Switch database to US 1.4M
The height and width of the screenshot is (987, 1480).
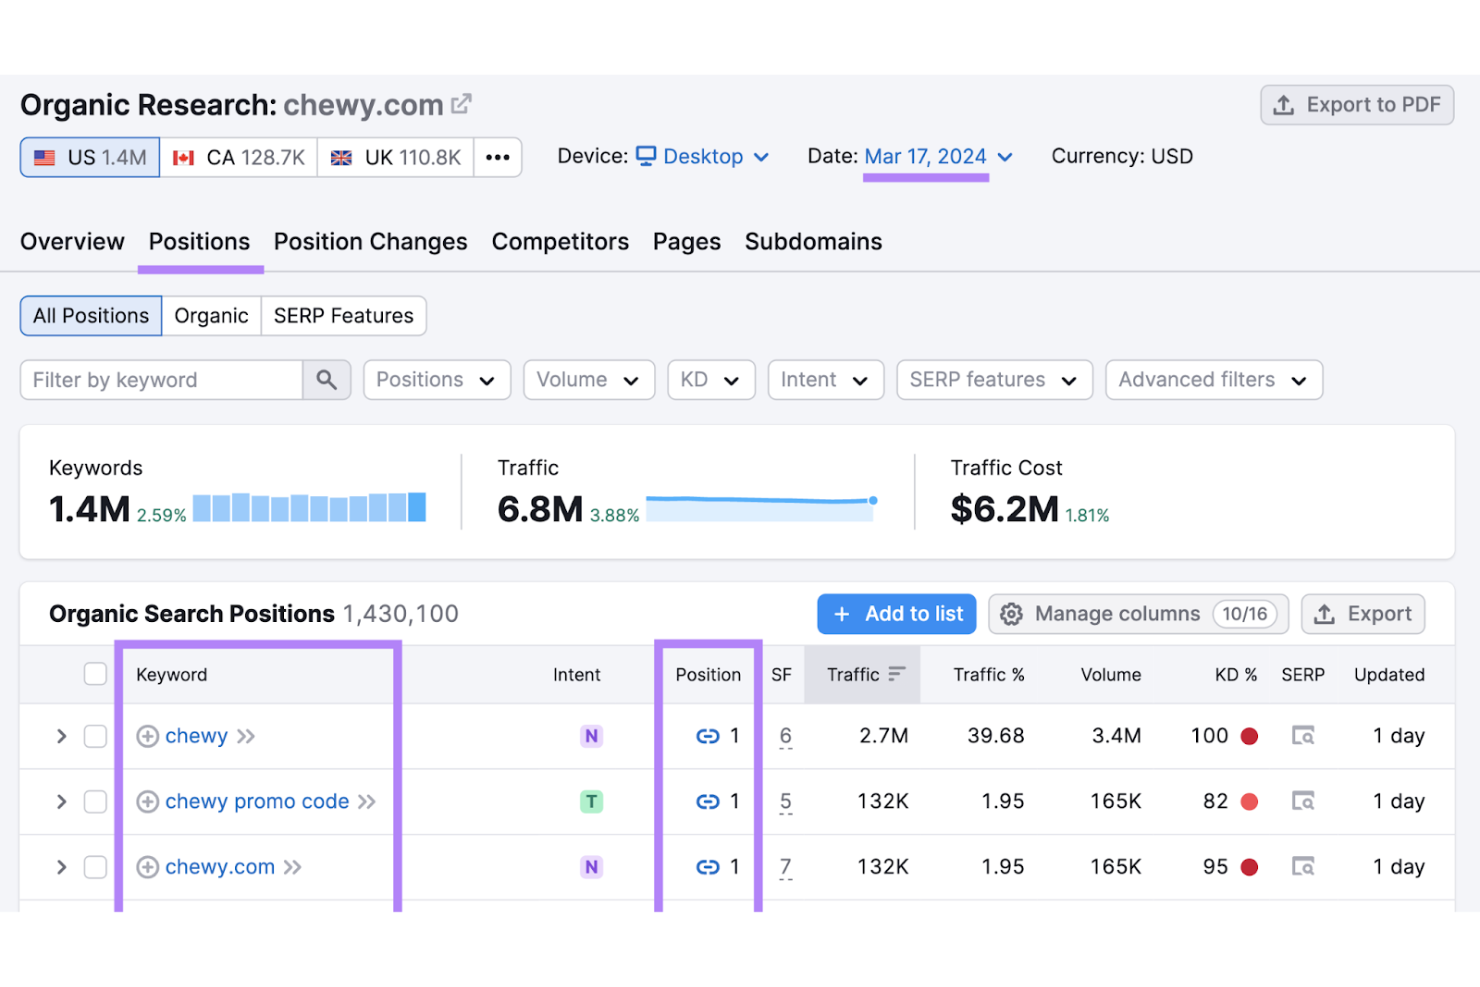point(90,157)
